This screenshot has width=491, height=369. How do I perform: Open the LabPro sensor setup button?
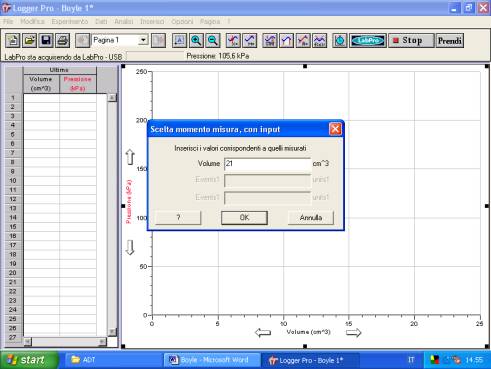click(x=368, y=41)
